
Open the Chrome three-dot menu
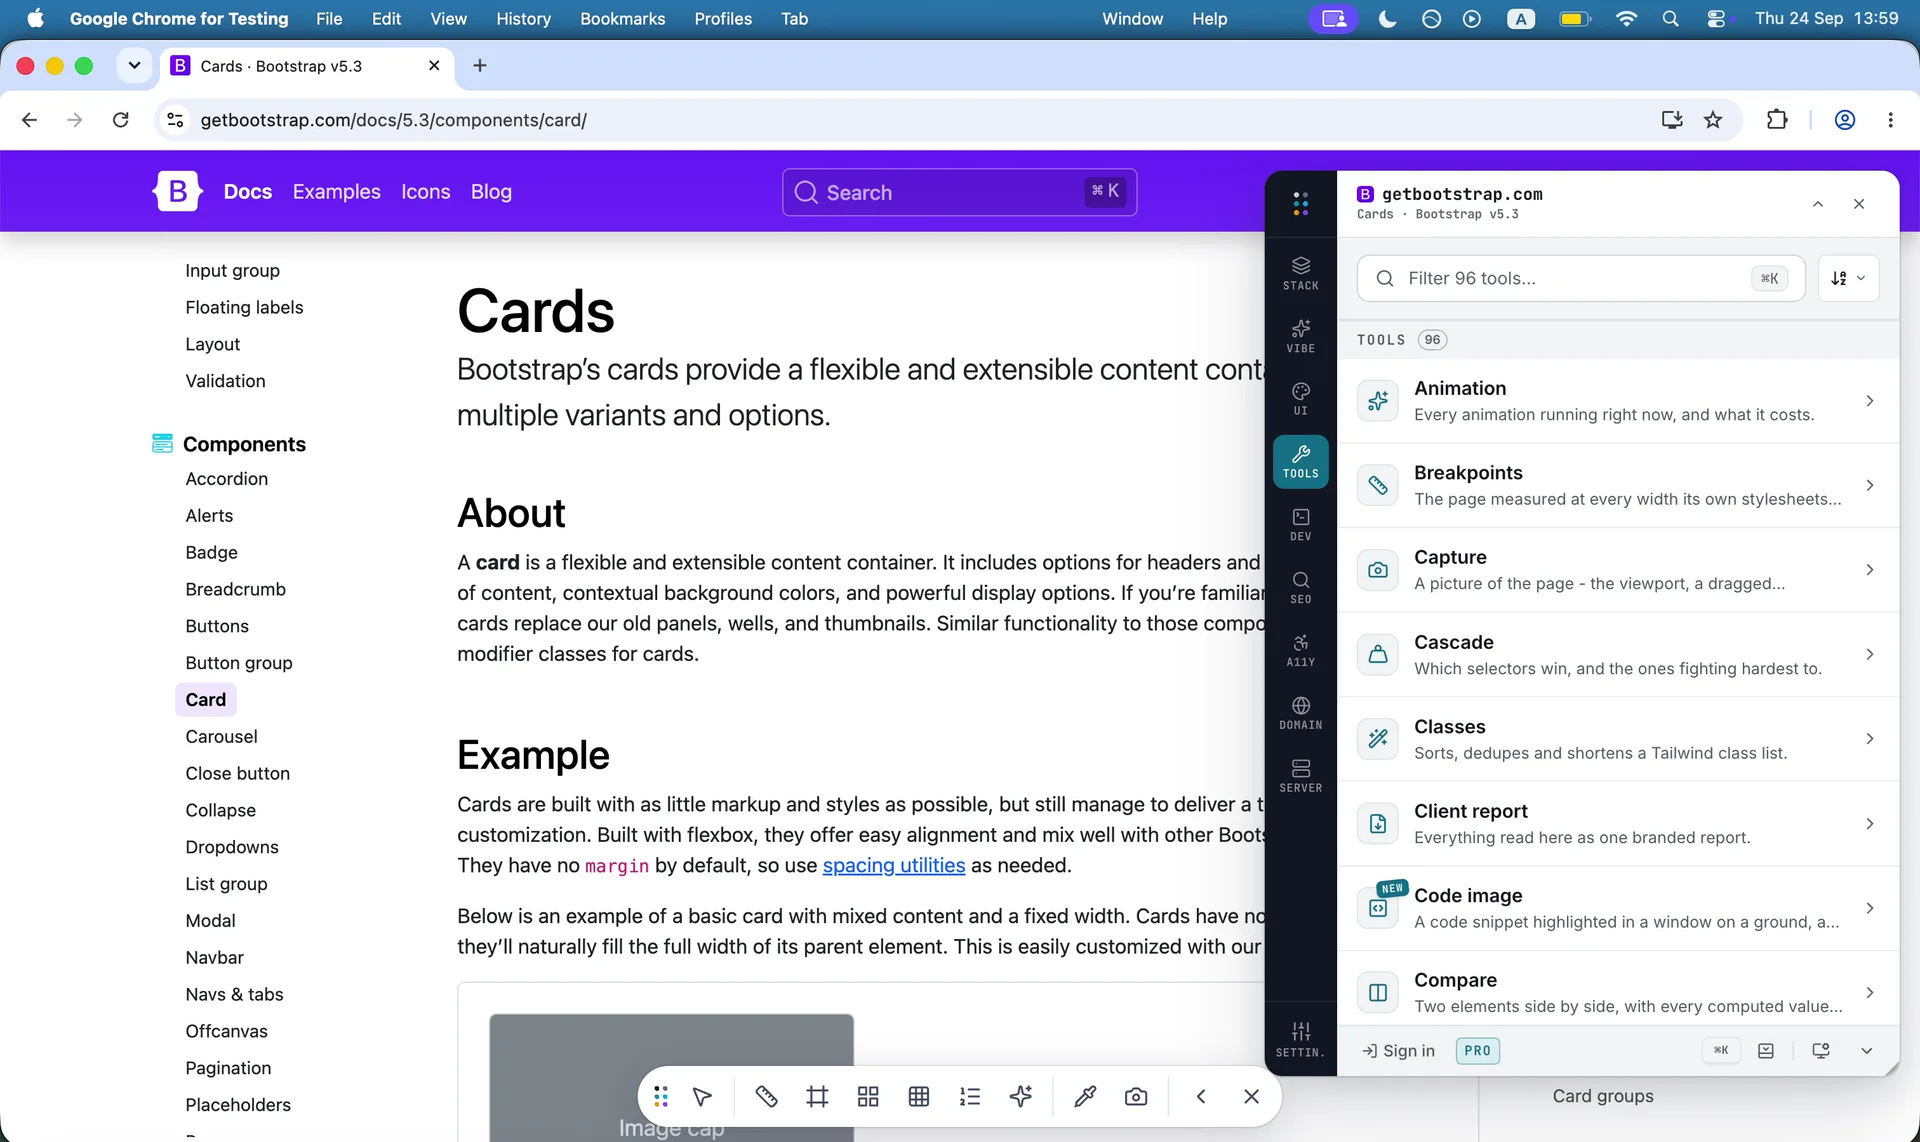coord(1890,120)
